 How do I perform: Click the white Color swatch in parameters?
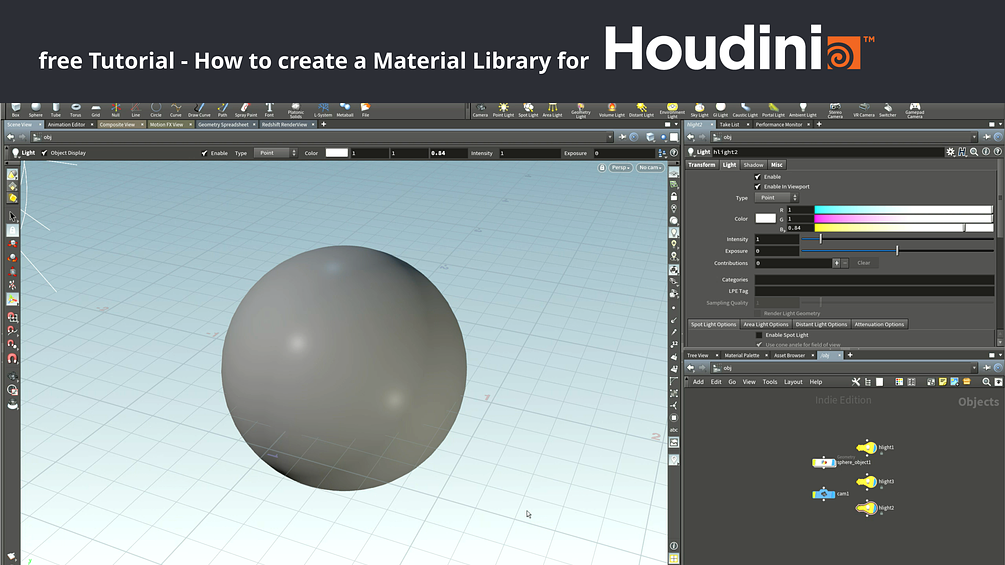(765, 218)
